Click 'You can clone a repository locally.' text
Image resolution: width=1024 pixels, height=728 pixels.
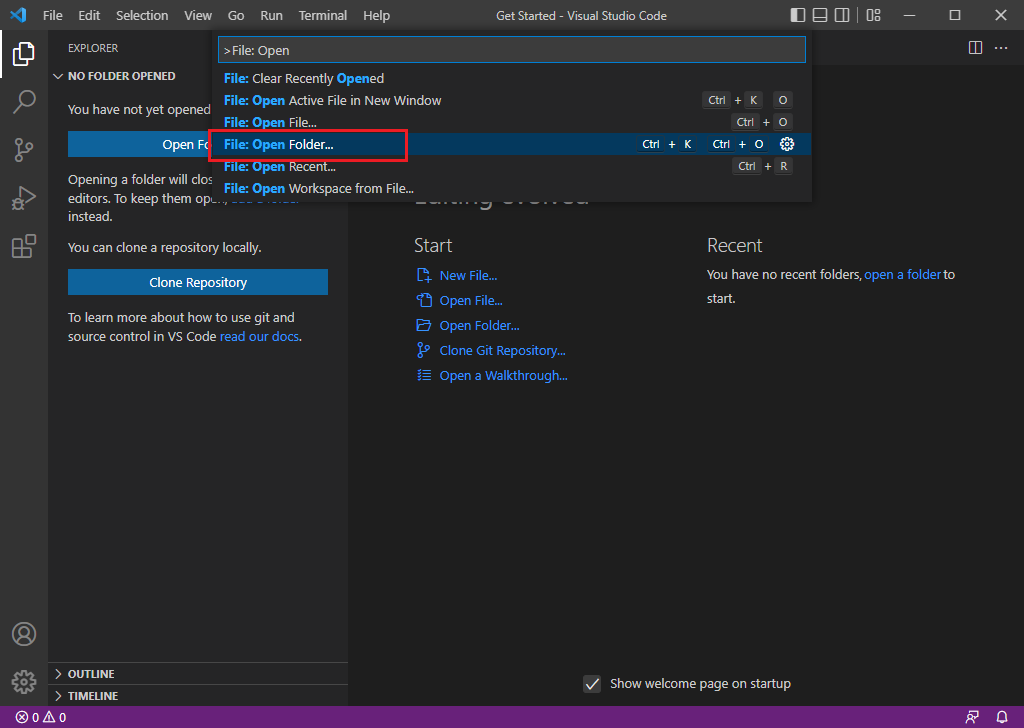165,247
